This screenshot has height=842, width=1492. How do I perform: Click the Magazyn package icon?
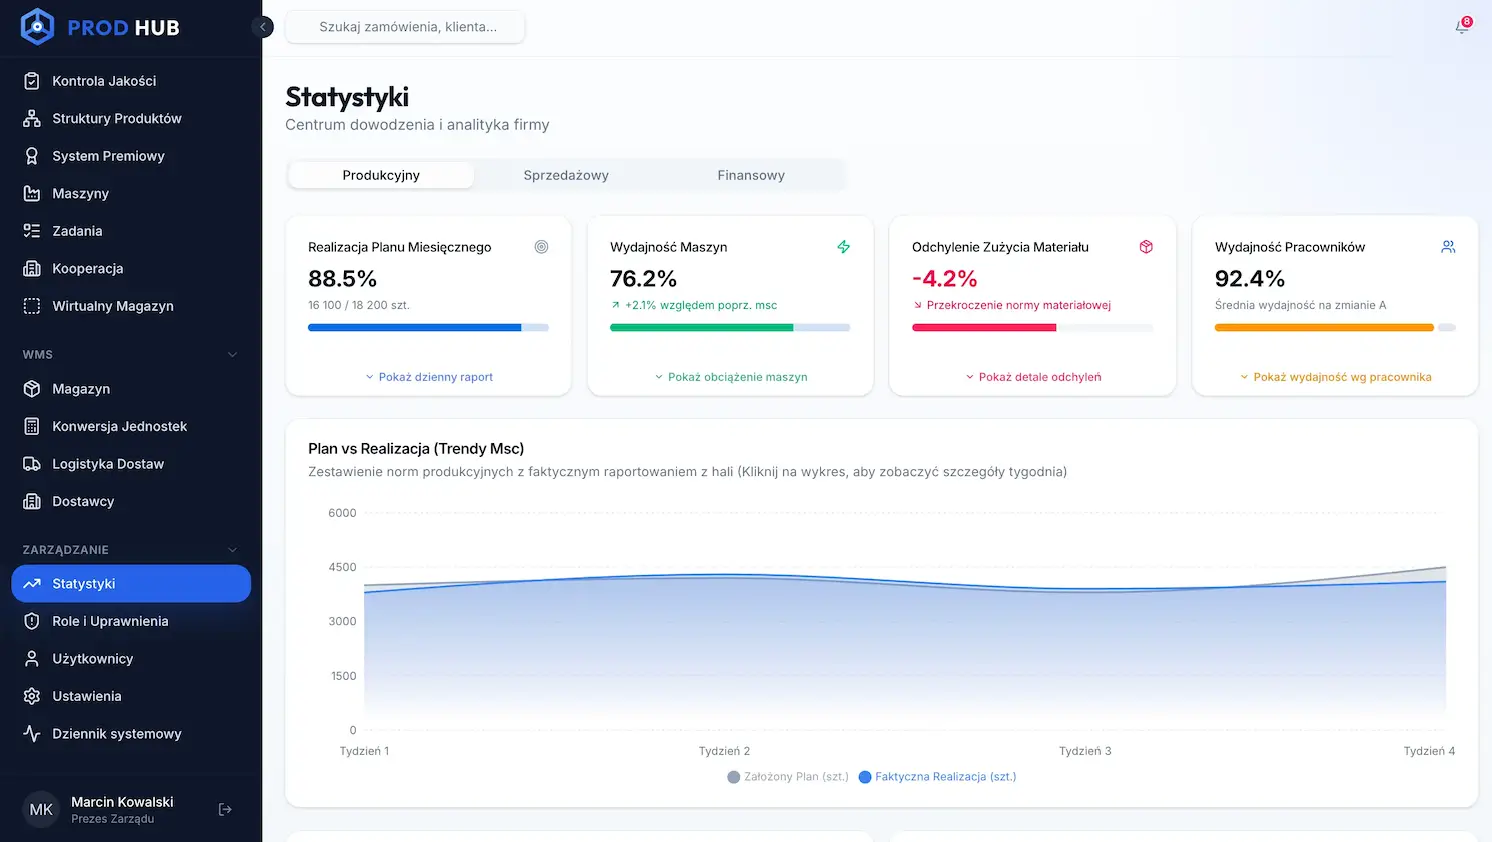(x=32, y=389)
